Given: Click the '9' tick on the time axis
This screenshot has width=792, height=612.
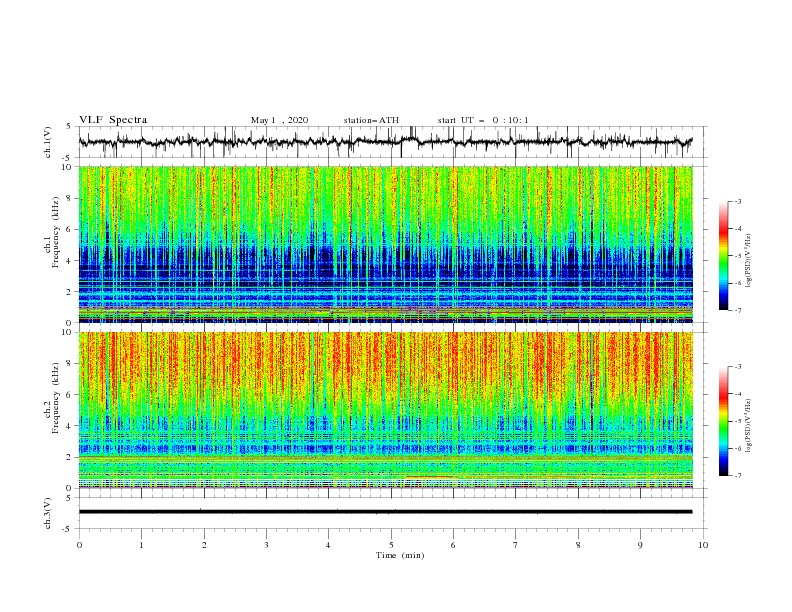Looking at the screenshot, I should click(640, 545).
